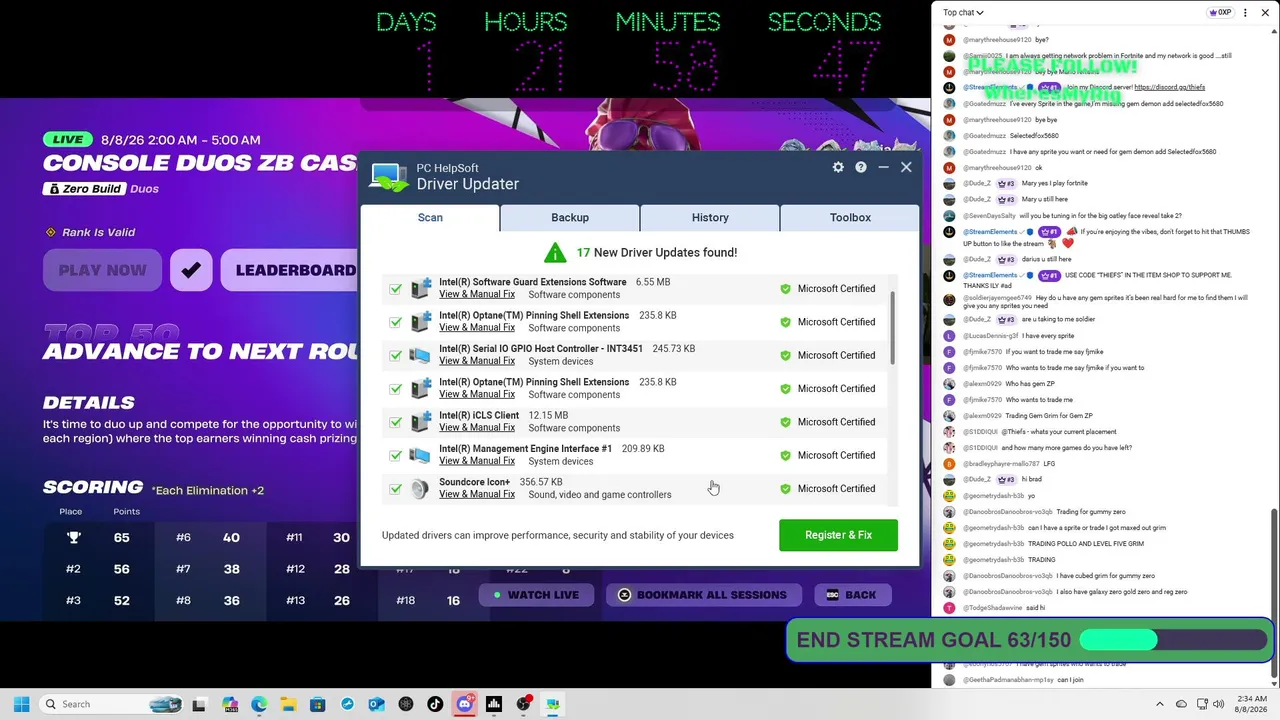Viewport: 1280px width, 720px height.
Task: Open Microsoft Store from the taskbar
Action: point(318,704)
